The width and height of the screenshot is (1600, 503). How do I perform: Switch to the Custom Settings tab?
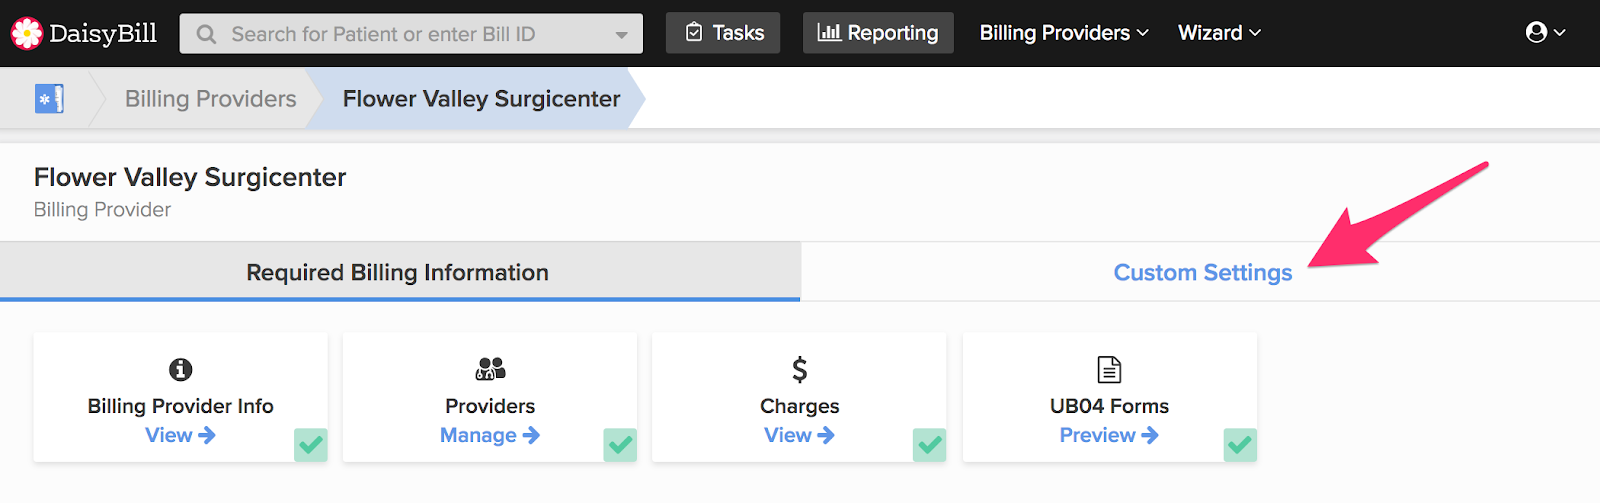point(1202,273)
